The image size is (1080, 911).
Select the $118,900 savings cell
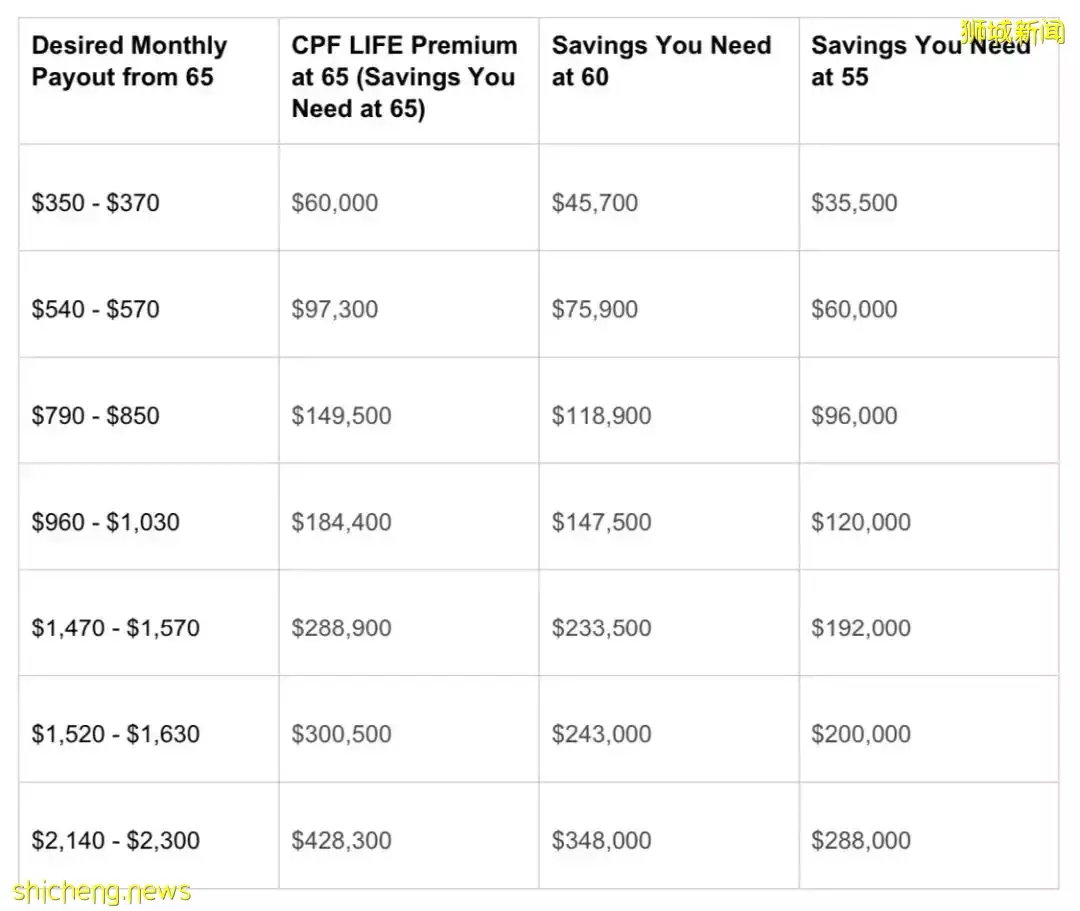tap(601, 416)
